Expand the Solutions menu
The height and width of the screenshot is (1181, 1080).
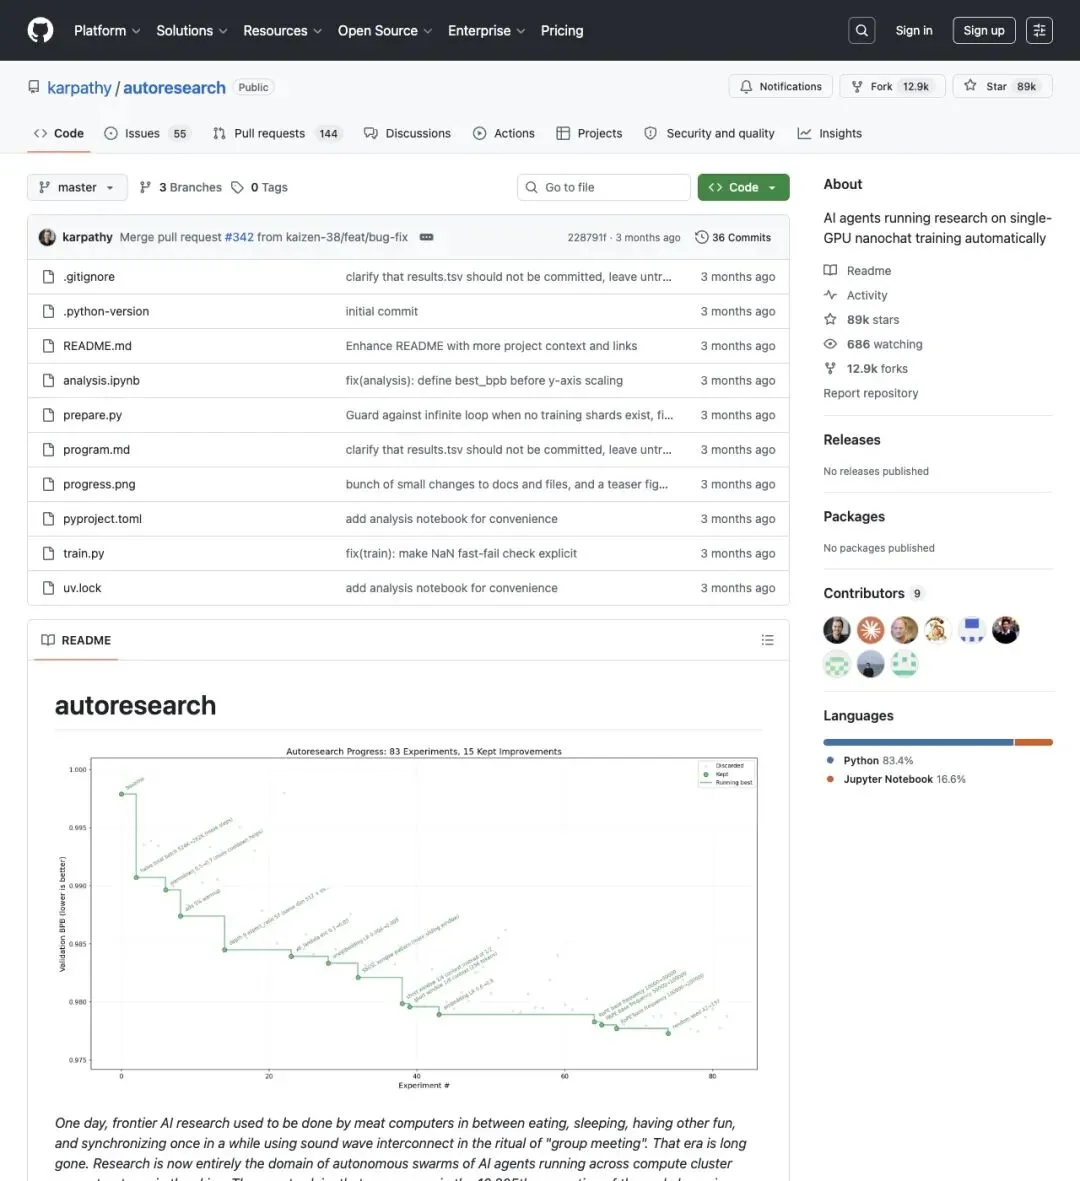[191, 31]
